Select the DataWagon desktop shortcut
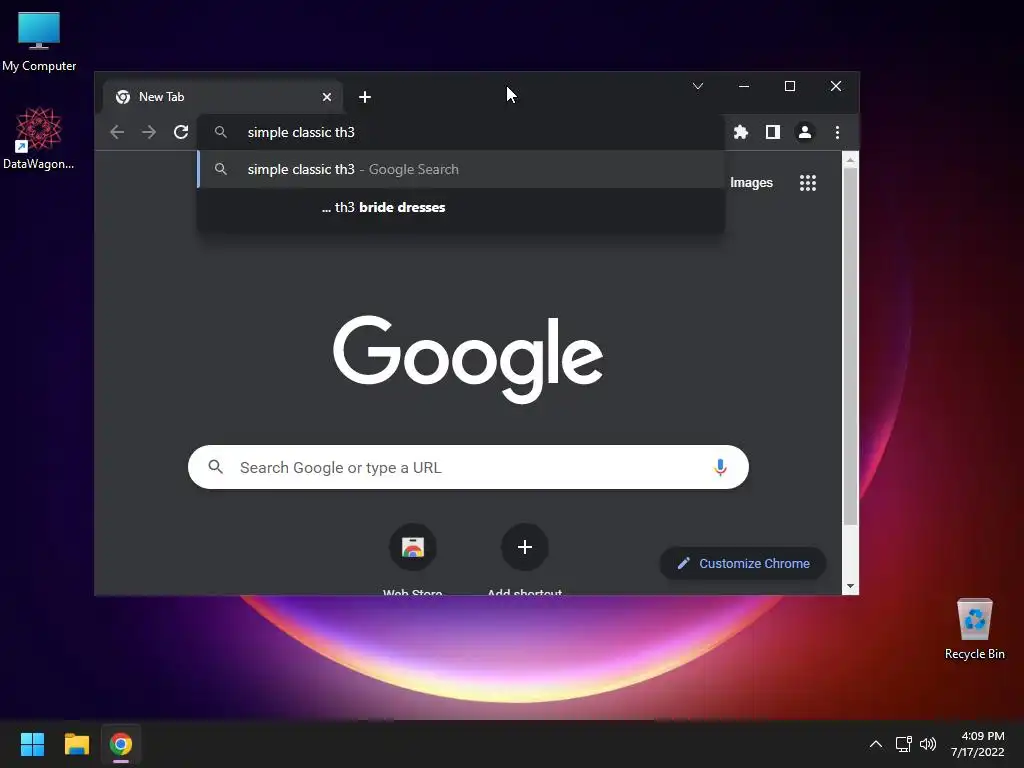The width and height of the screenshot is (1024, 768). (x=39, y=138)
